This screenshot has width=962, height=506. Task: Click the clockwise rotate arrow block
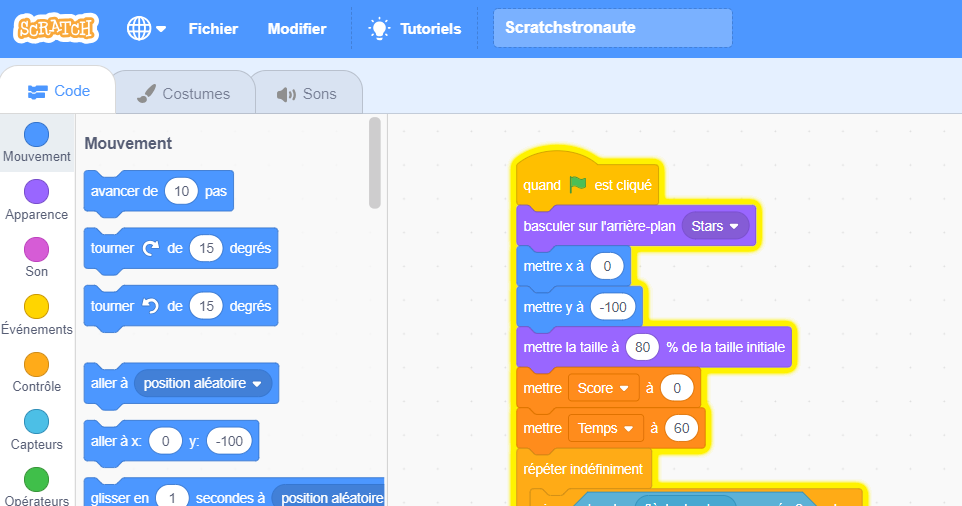click(151, 248)
